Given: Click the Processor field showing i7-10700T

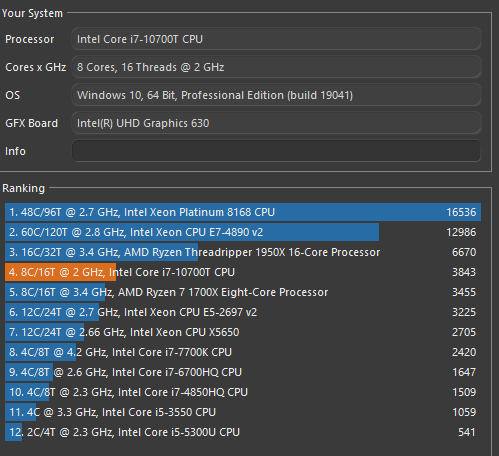Looking at the screenshot, I should (x=276, y=39).
